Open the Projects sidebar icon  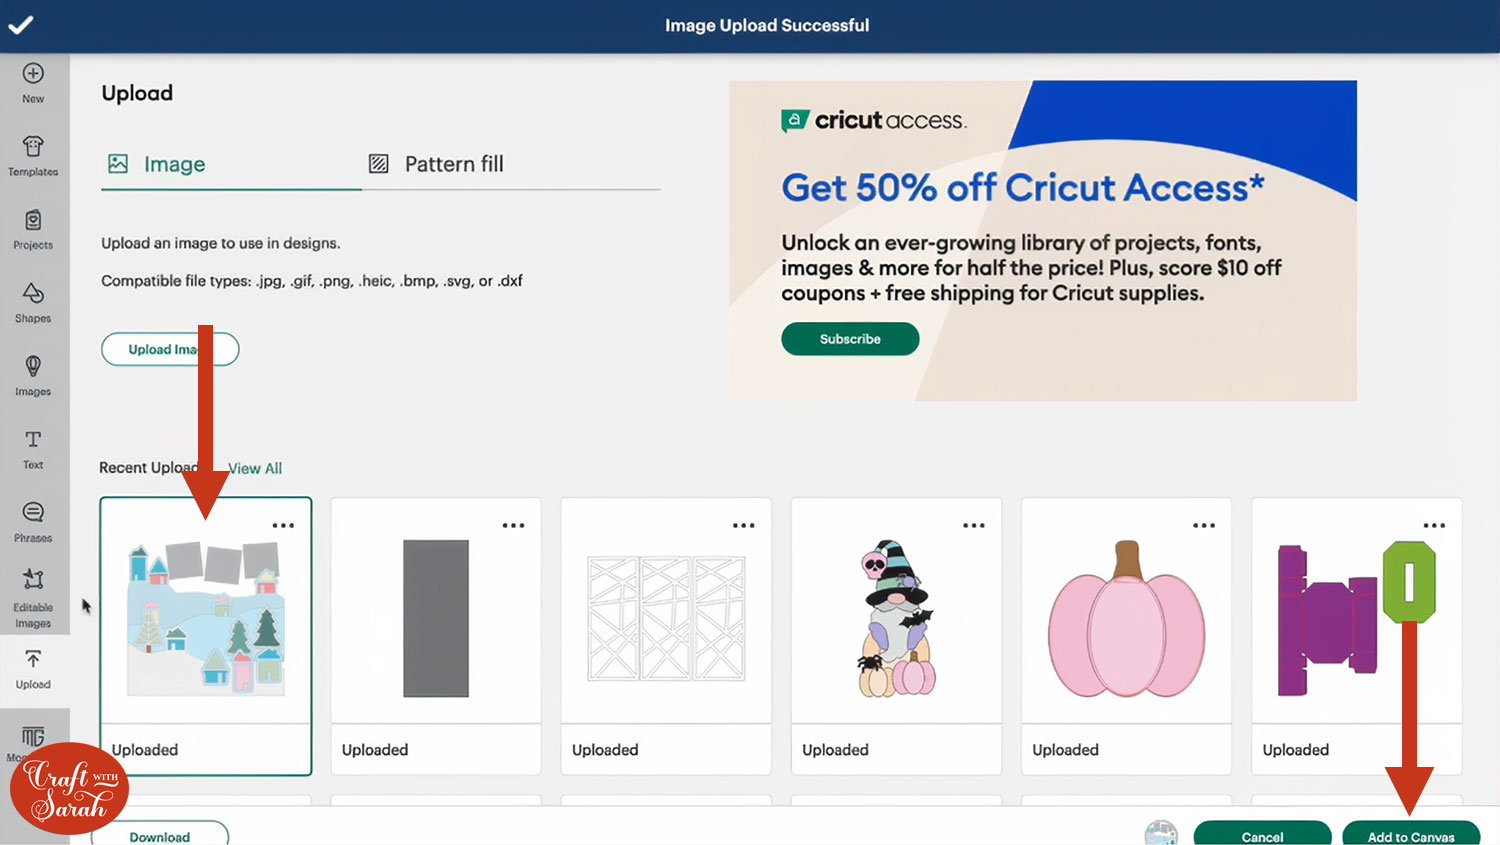33,220
